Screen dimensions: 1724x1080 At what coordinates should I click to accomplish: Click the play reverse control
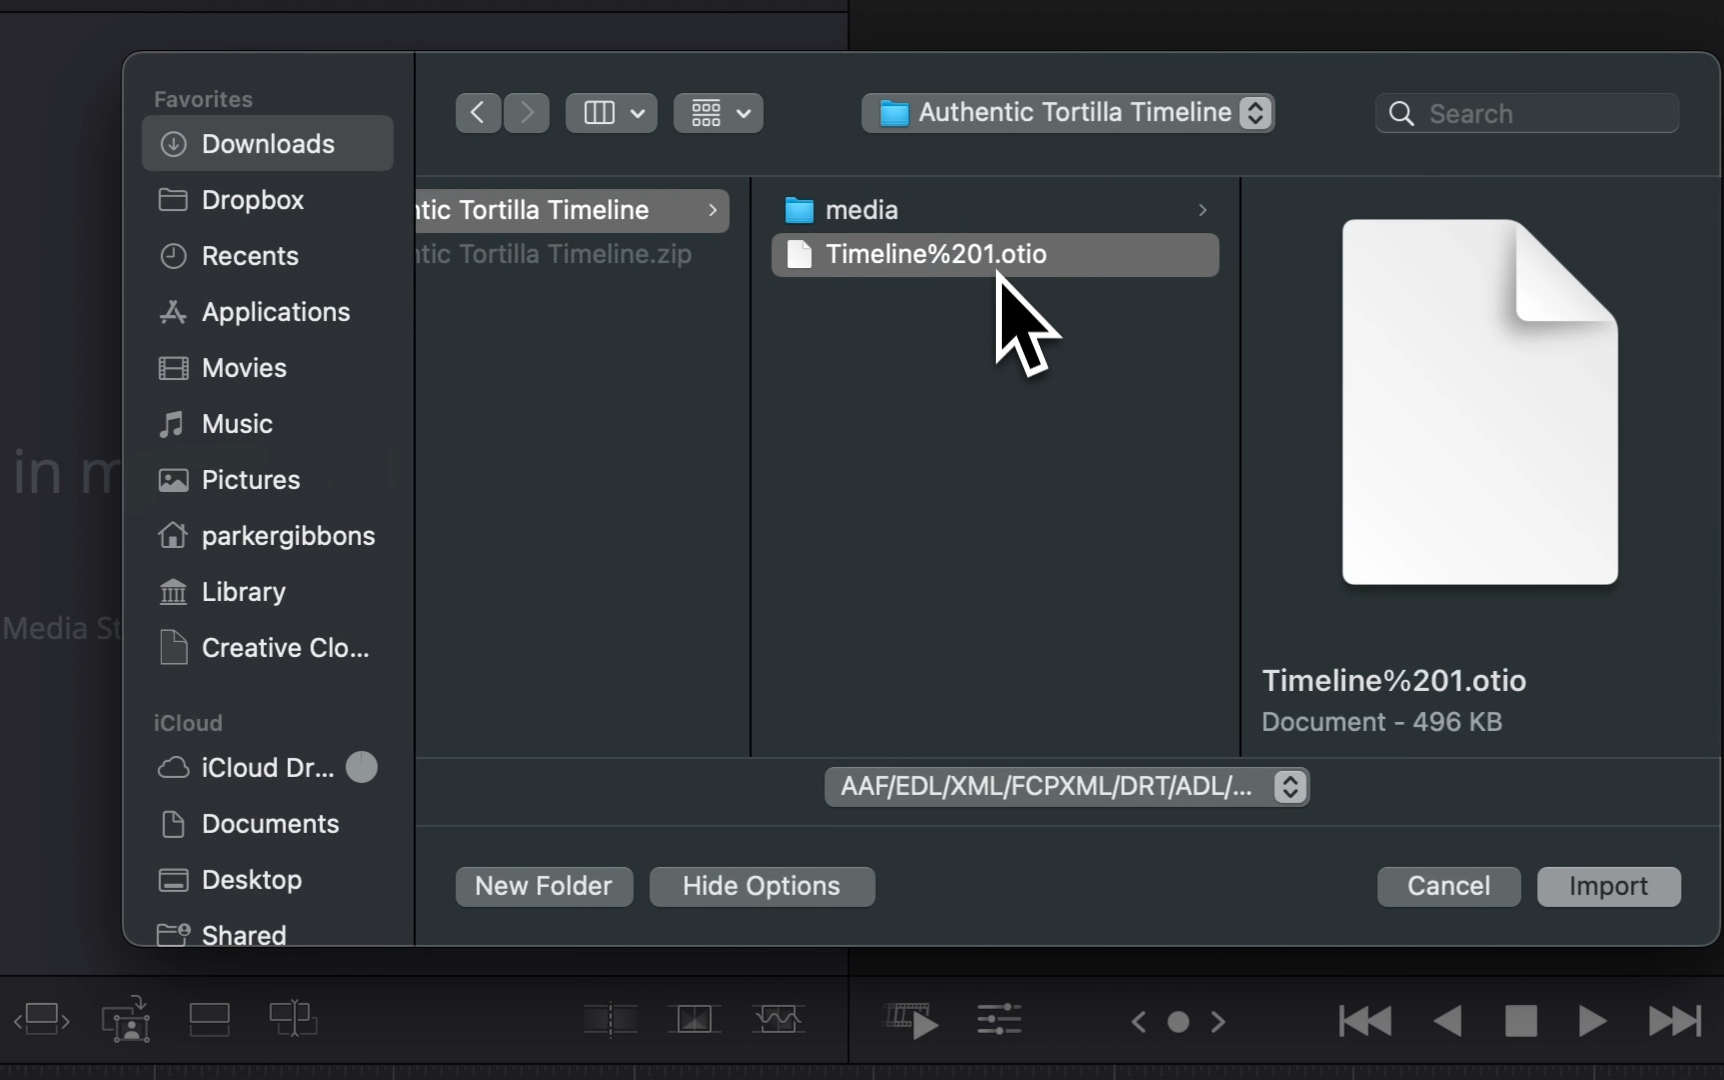(1448, 1021)
